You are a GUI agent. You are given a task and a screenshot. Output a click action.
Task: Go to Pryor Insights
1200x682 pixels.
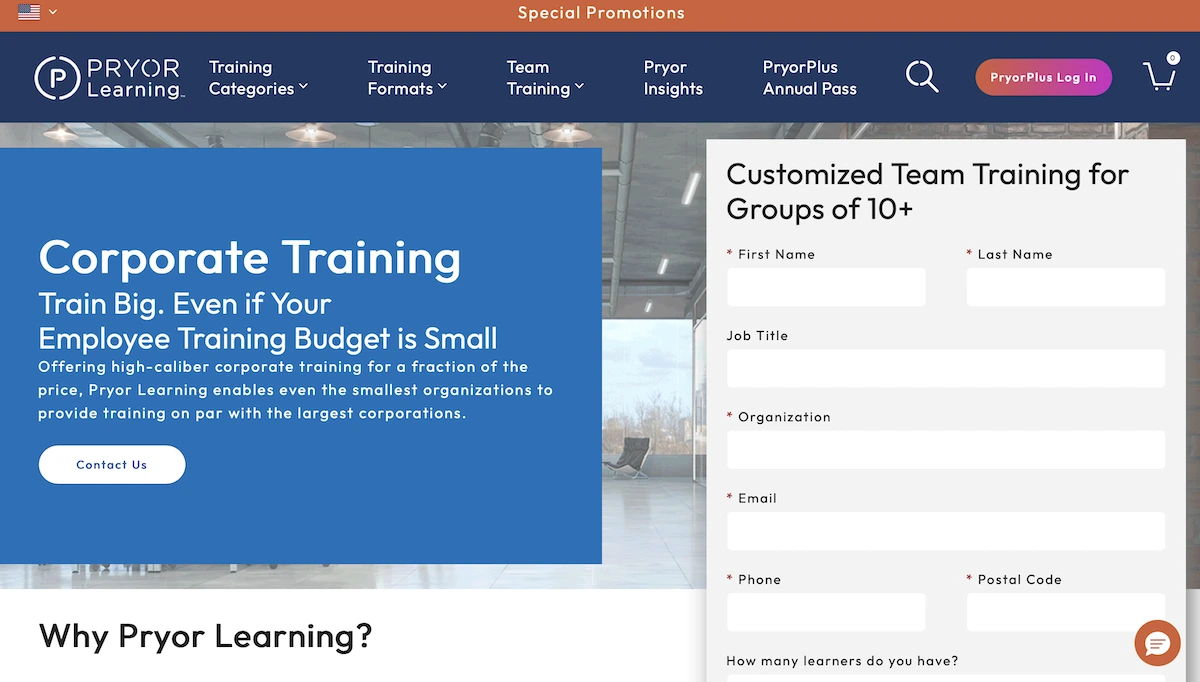[x=673, y=78]
